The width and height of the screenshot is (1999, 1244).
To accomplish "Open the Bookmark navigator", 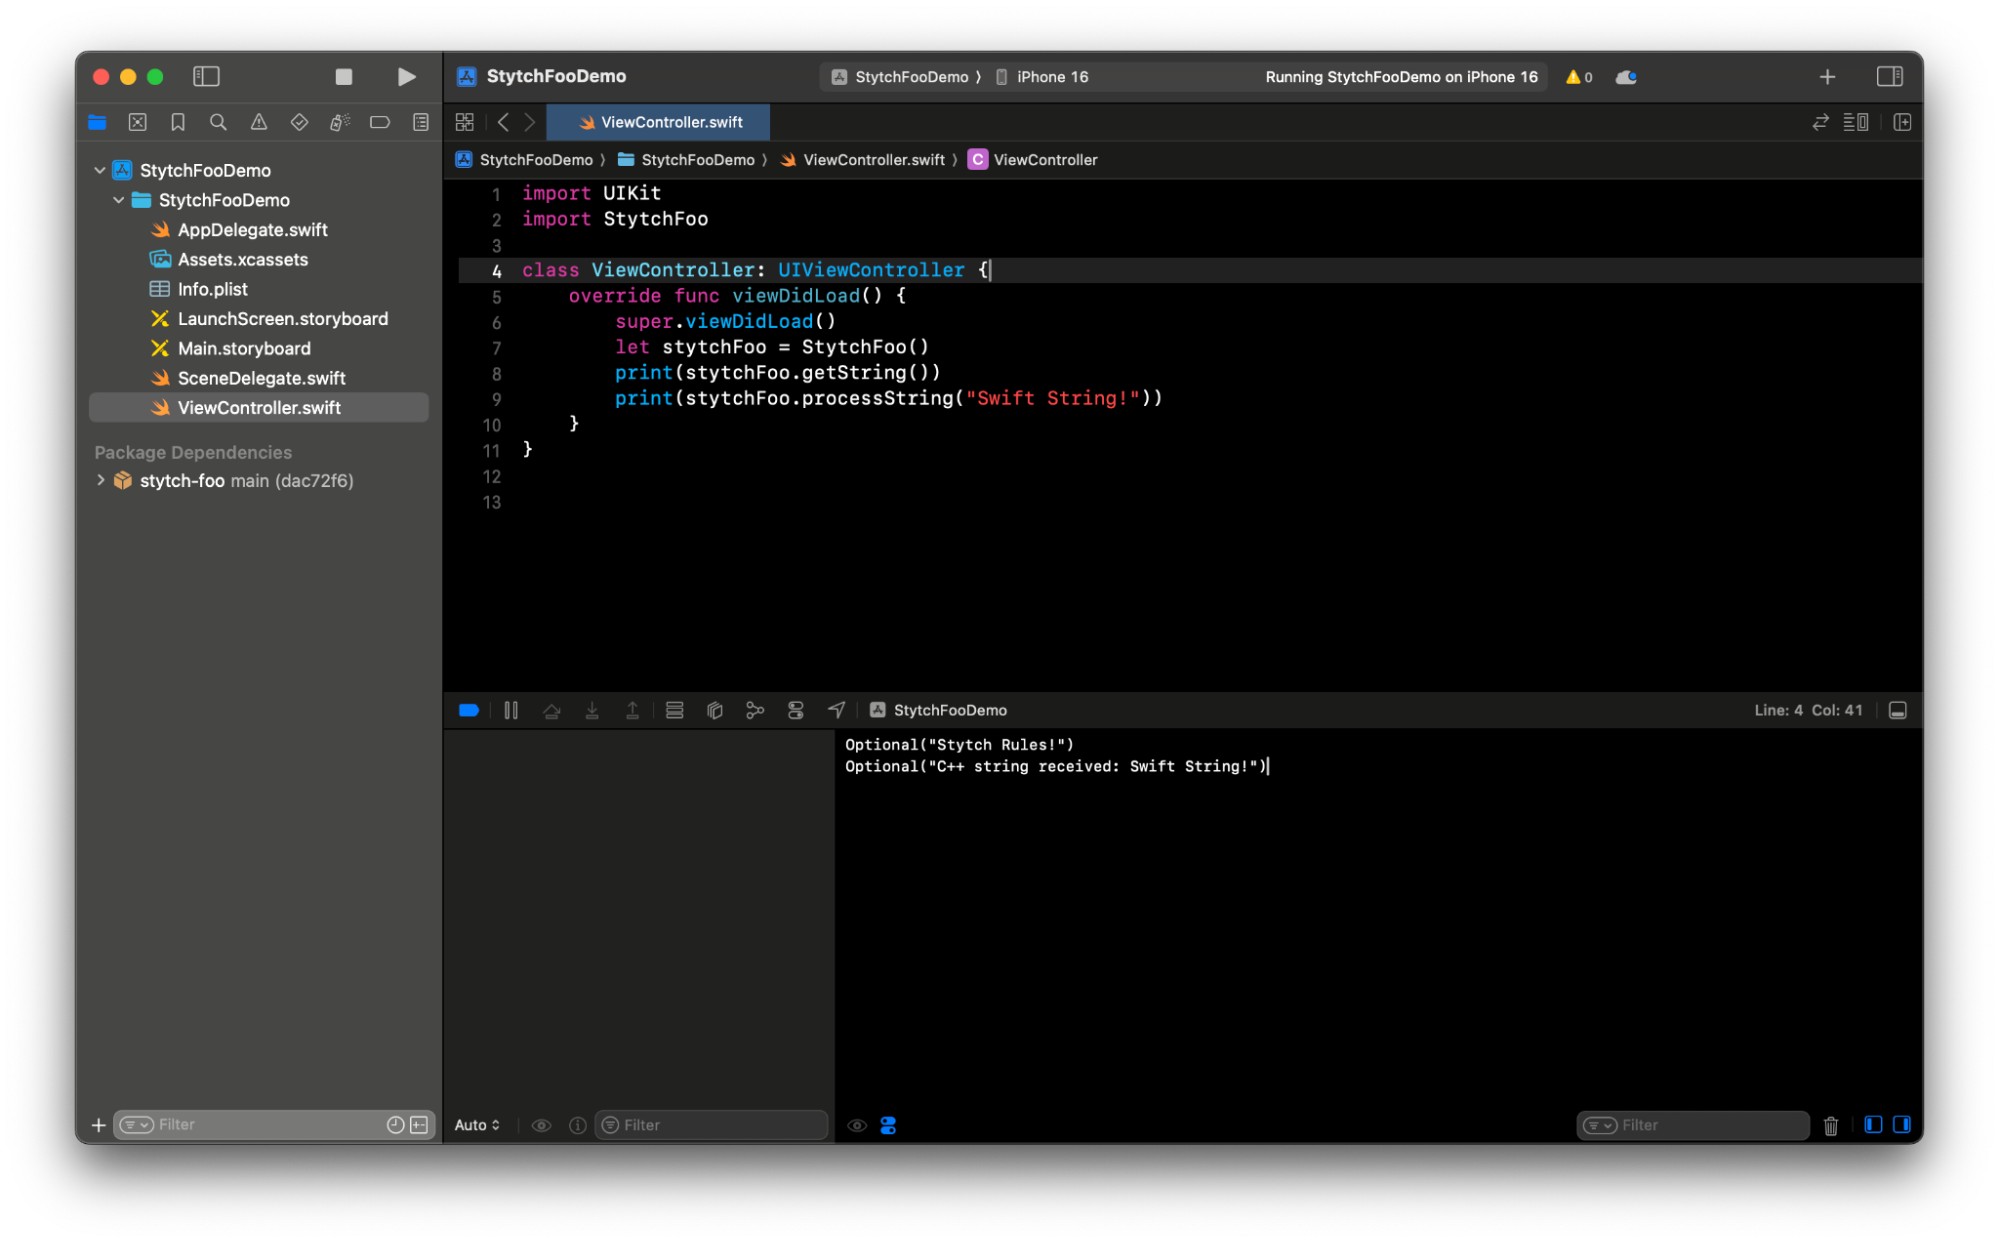I will pyautogui.click(x=178, y=122).
